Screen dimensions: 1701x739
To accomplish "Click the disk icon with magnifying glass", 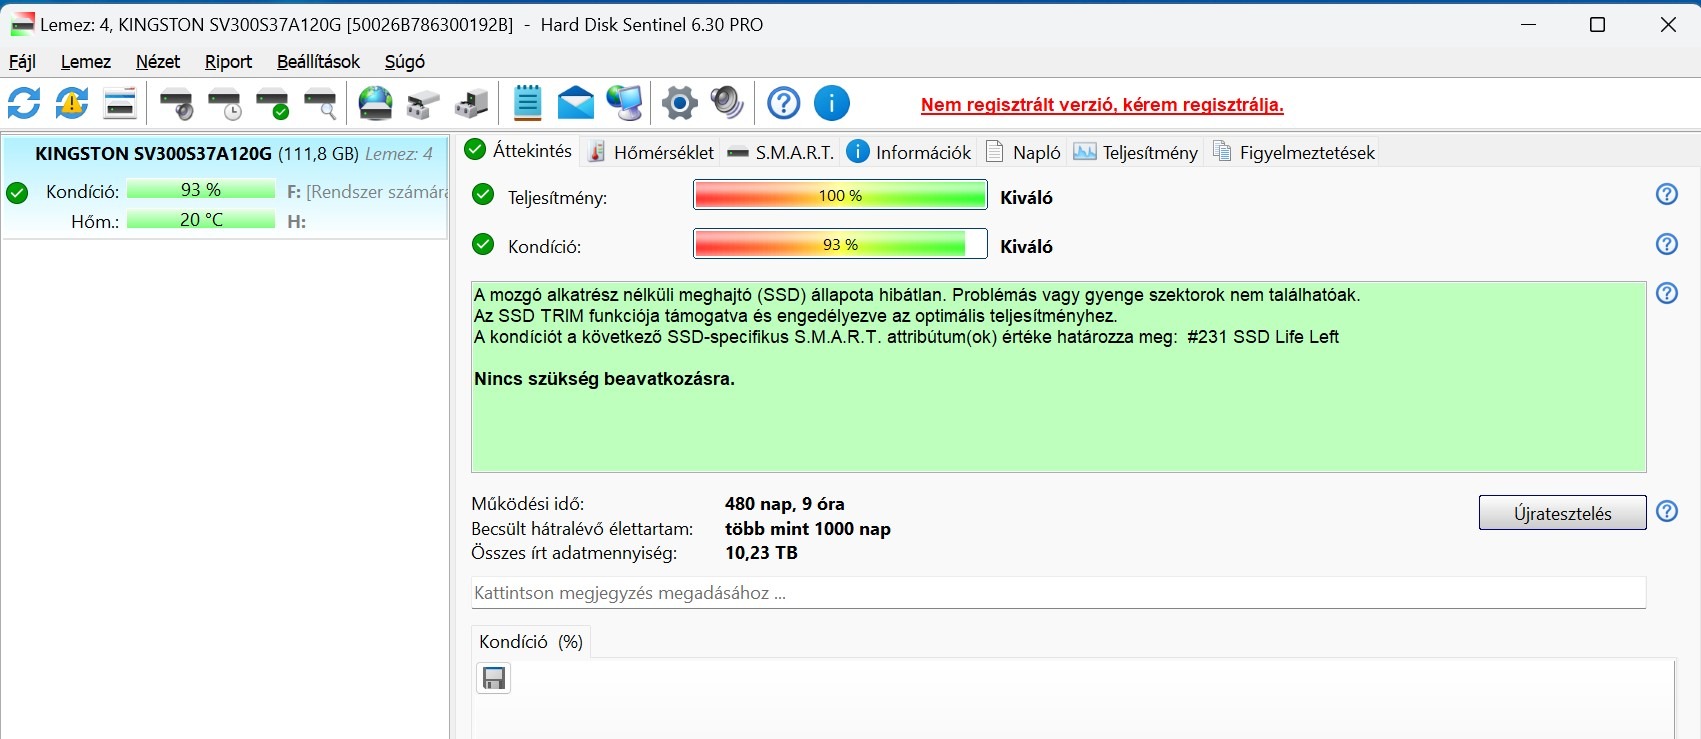I will pyautogui.click(x=320, y=103).
